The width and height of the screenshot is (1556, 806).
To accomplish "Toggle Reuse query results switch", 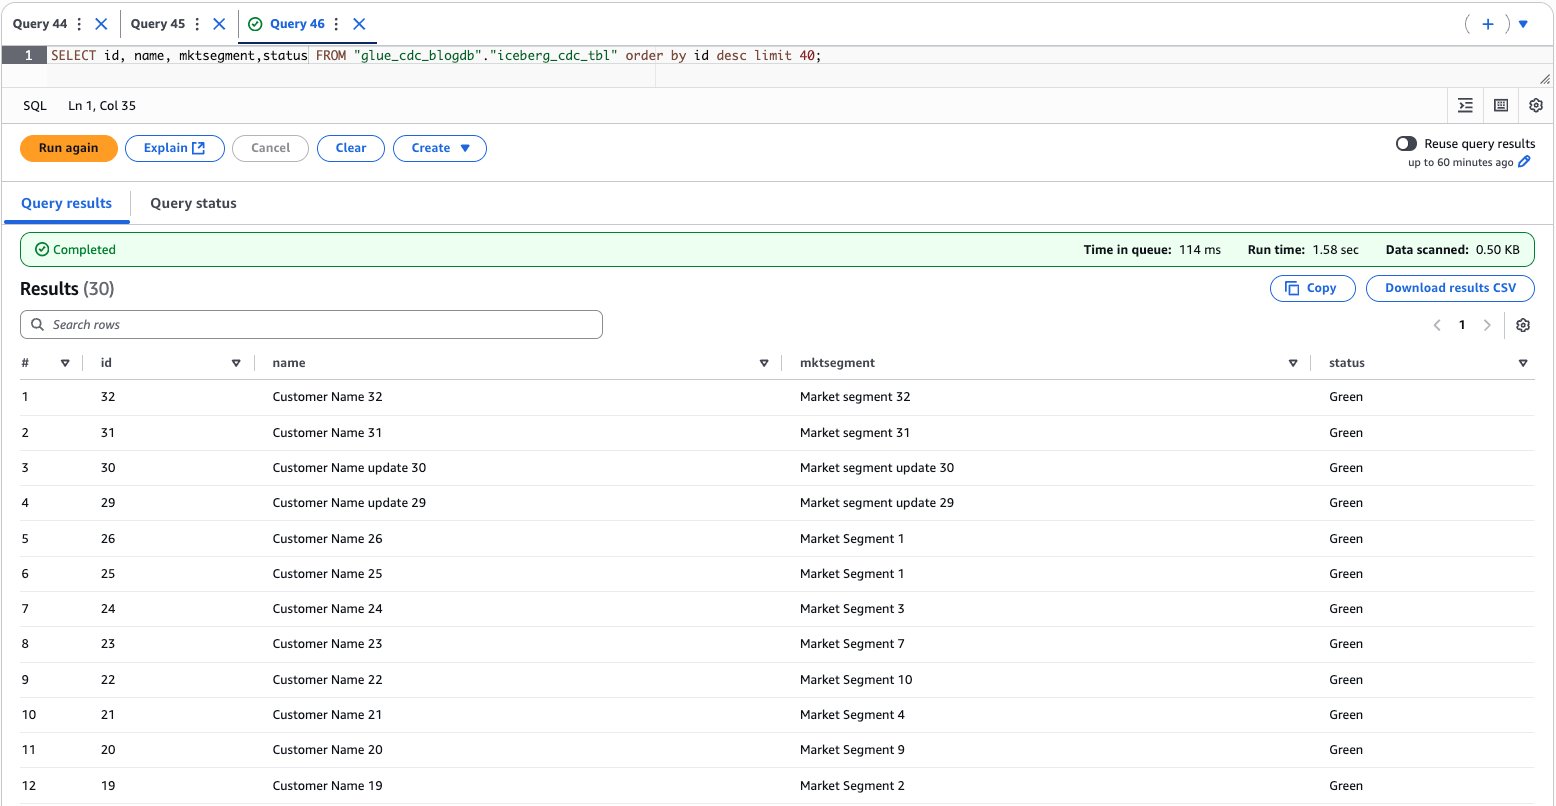I will pyautogui.click(x=1406, y=144).
